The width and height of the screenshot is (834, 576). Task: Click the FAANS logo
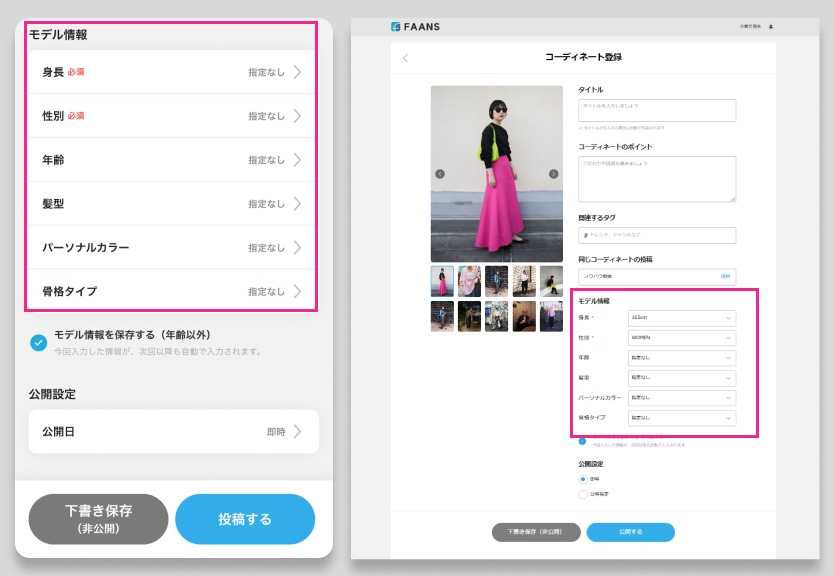(415, 27)
